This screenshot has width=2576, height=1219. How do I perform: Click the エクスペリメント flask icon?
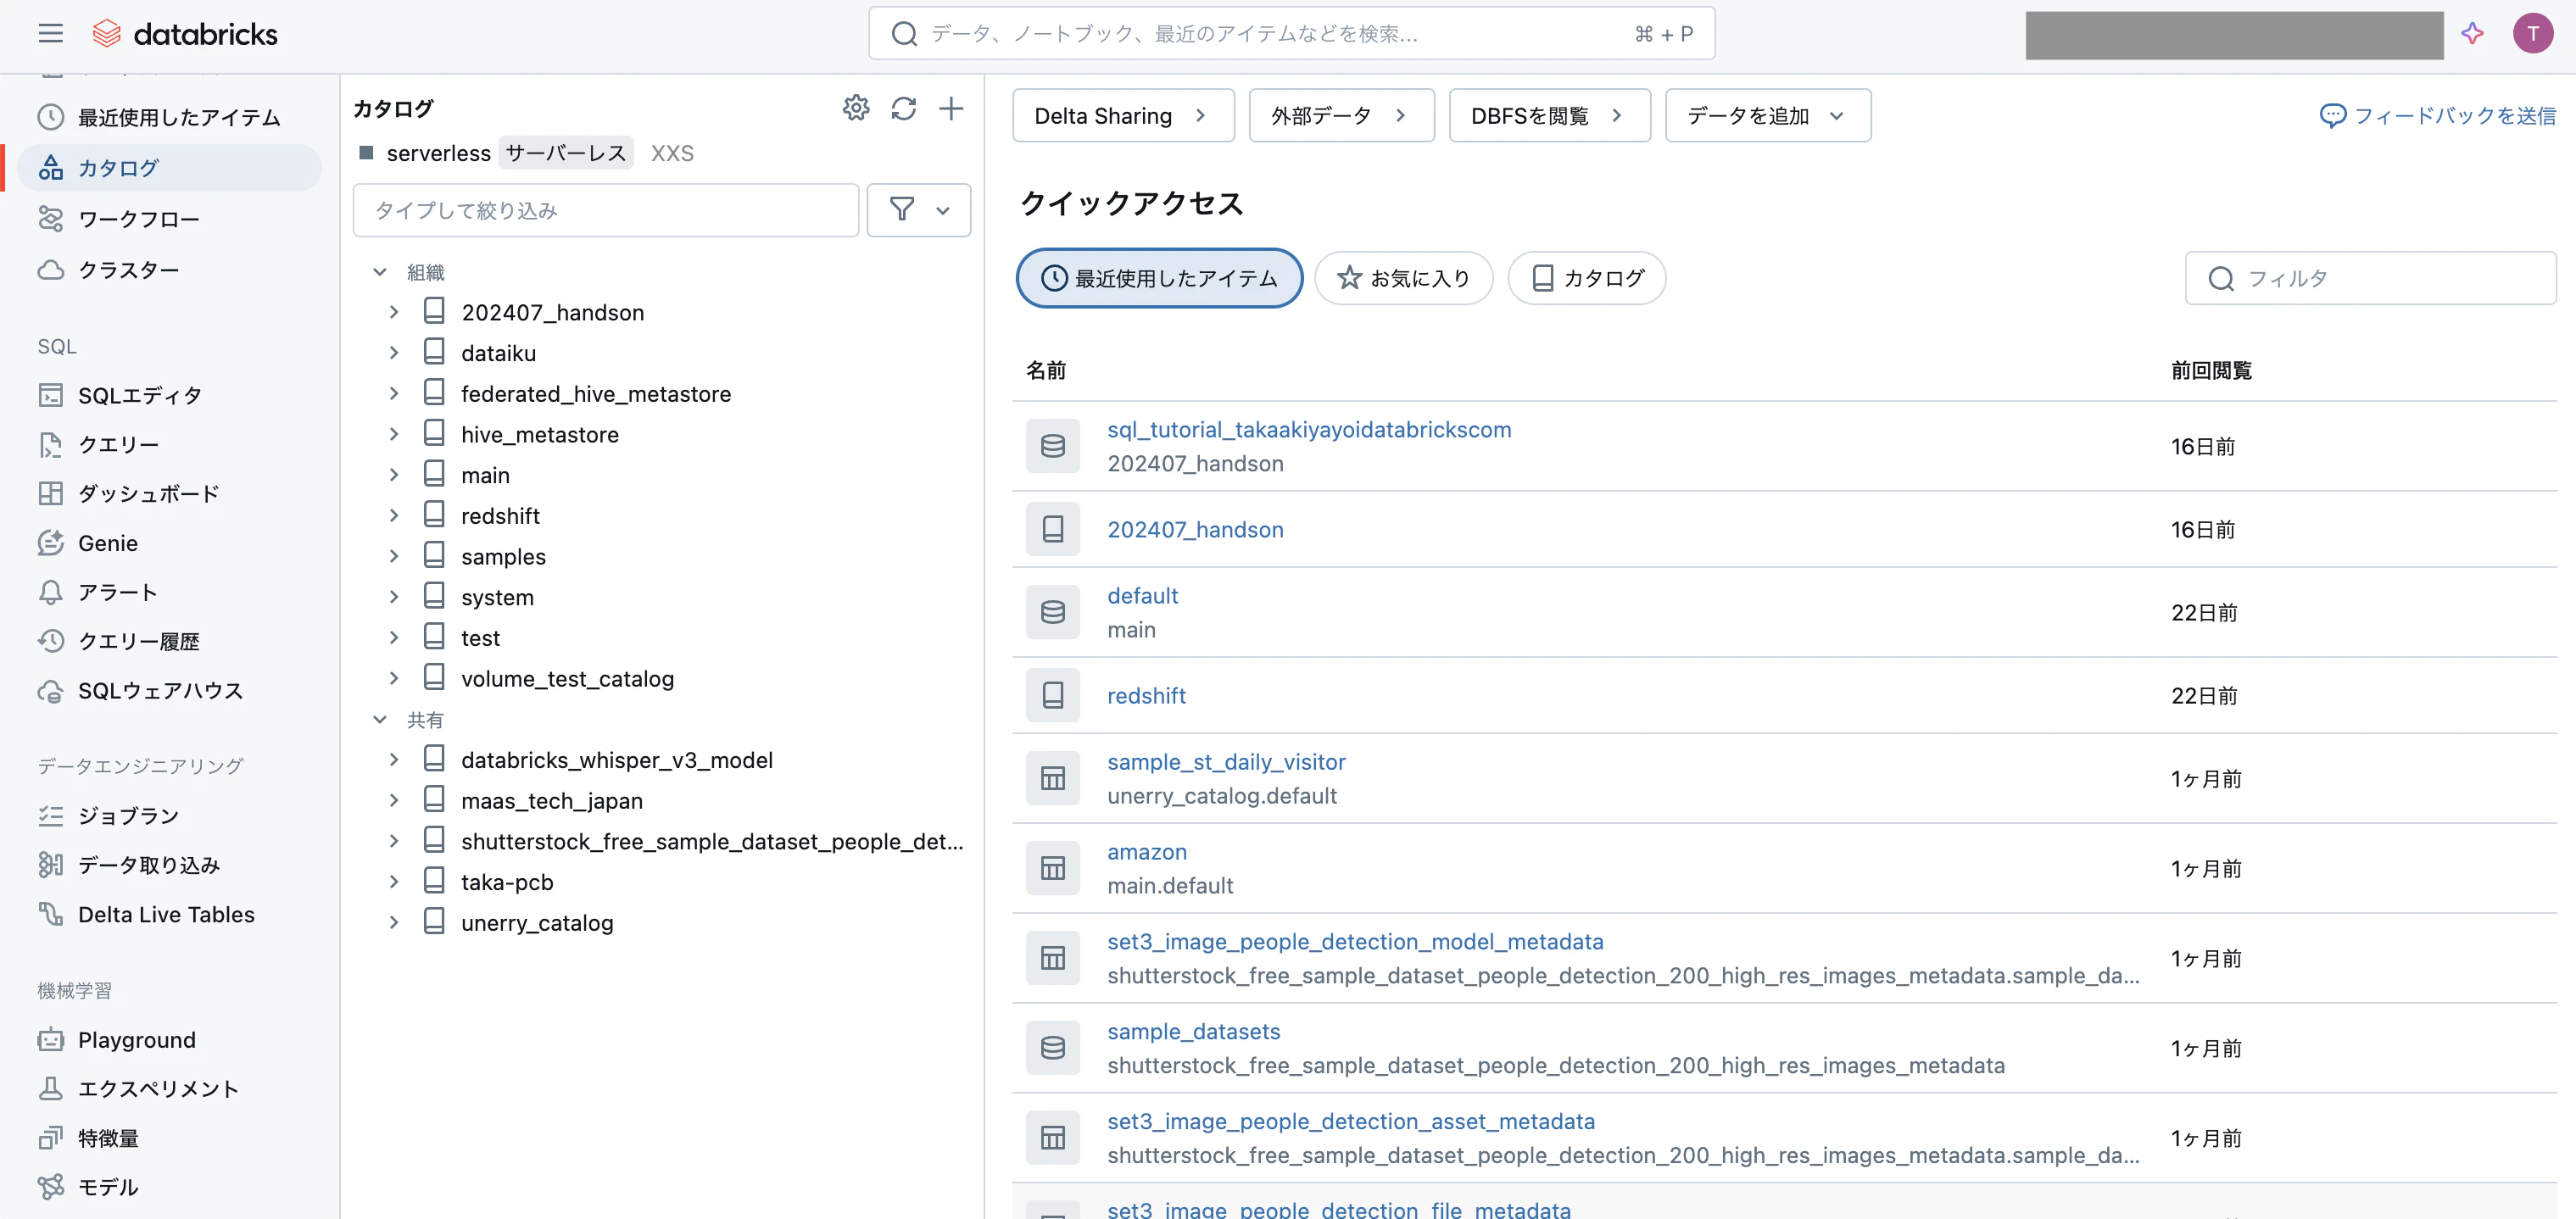[x=50, y=1089]
